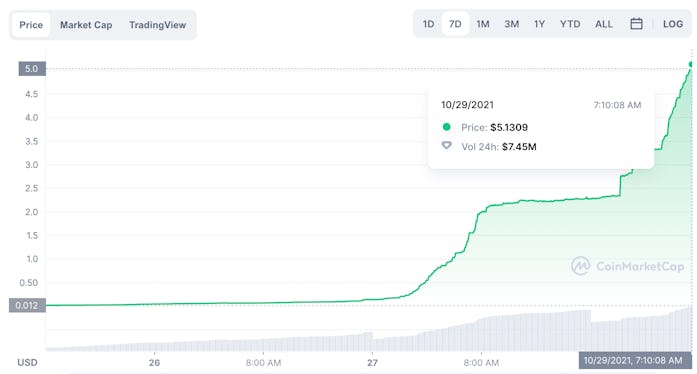Click the green dot at chart's latest point

[691, 64]
